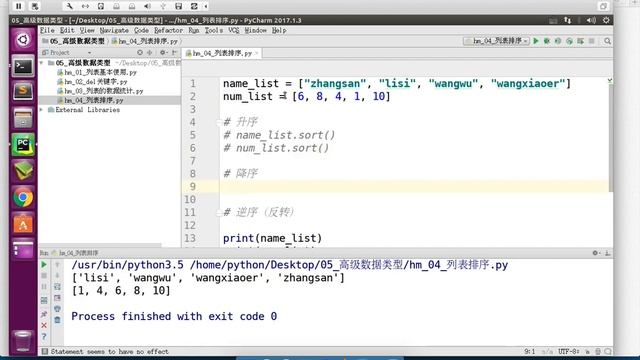Collapse the comment block fold marker at line 4

(219, 122)
